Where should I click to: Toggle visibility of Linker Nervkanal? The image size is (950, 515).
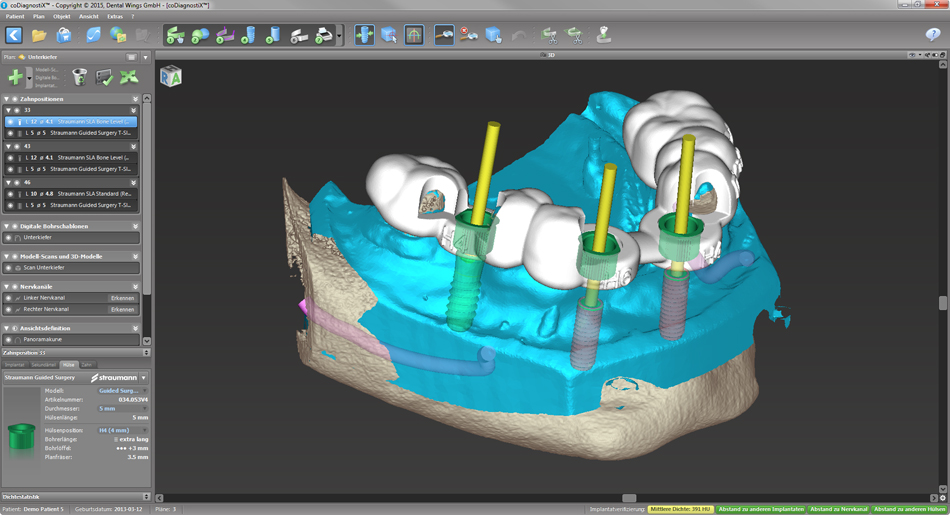tap(10, 297)
